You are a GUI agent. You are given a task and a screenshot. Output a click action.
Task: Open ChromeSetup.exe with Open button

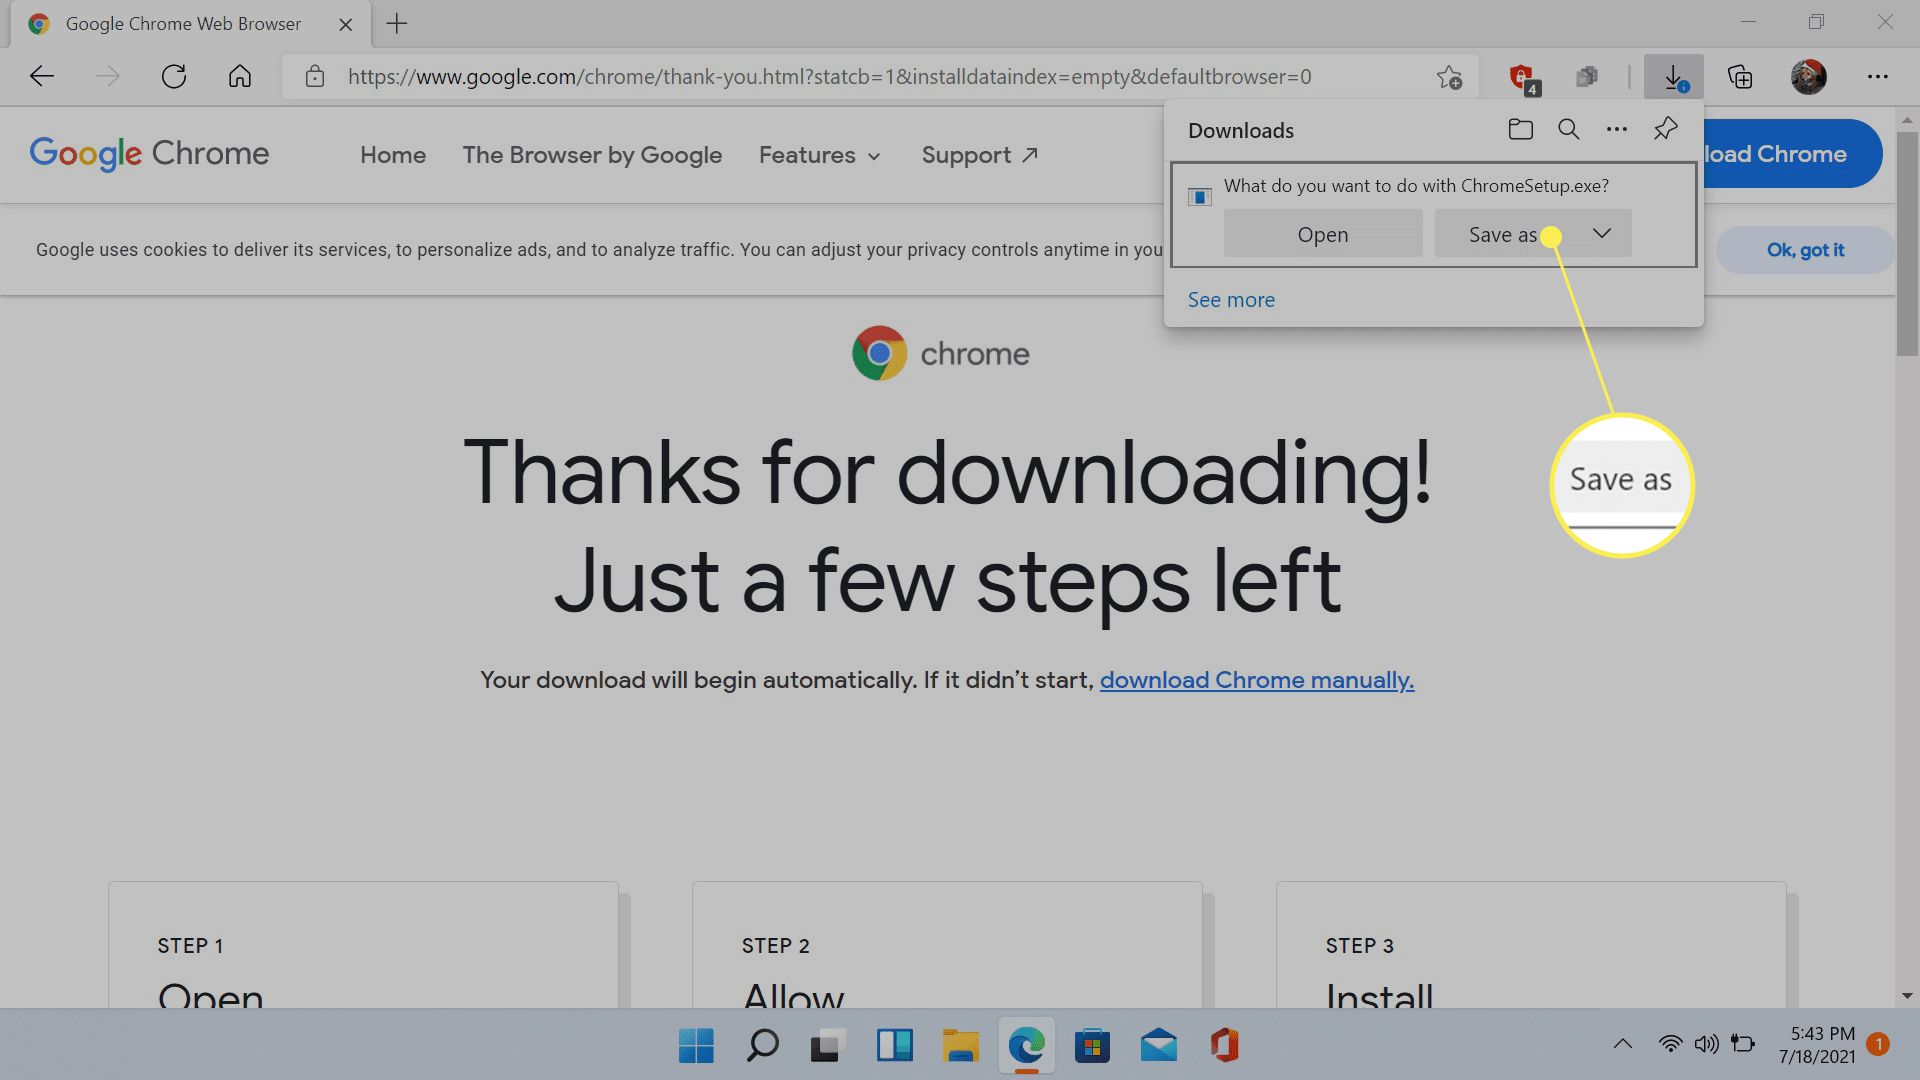(x=1323, y=234)
